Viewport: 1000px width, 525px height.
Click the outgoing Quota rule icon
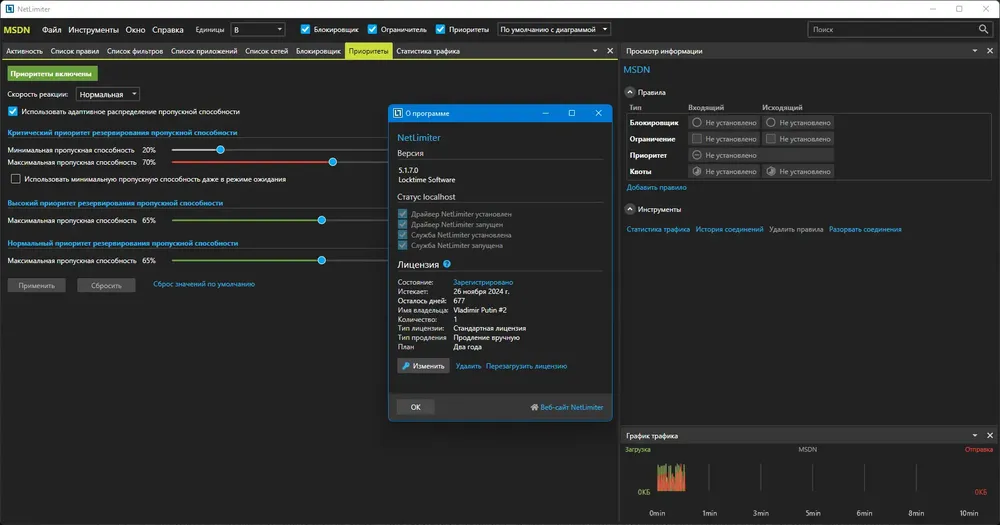pos(770,172)
